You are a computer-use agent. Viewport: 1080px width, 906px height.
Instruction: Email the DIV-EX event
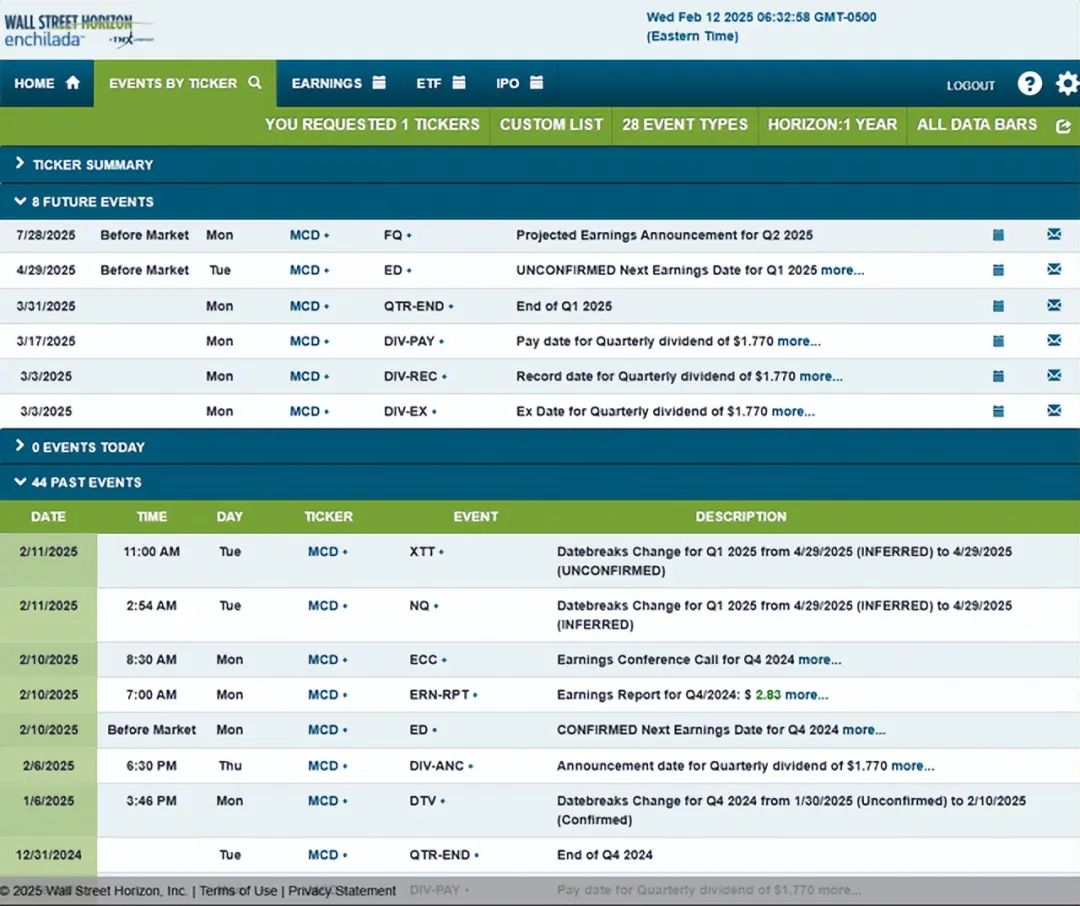pos(1054,411)
